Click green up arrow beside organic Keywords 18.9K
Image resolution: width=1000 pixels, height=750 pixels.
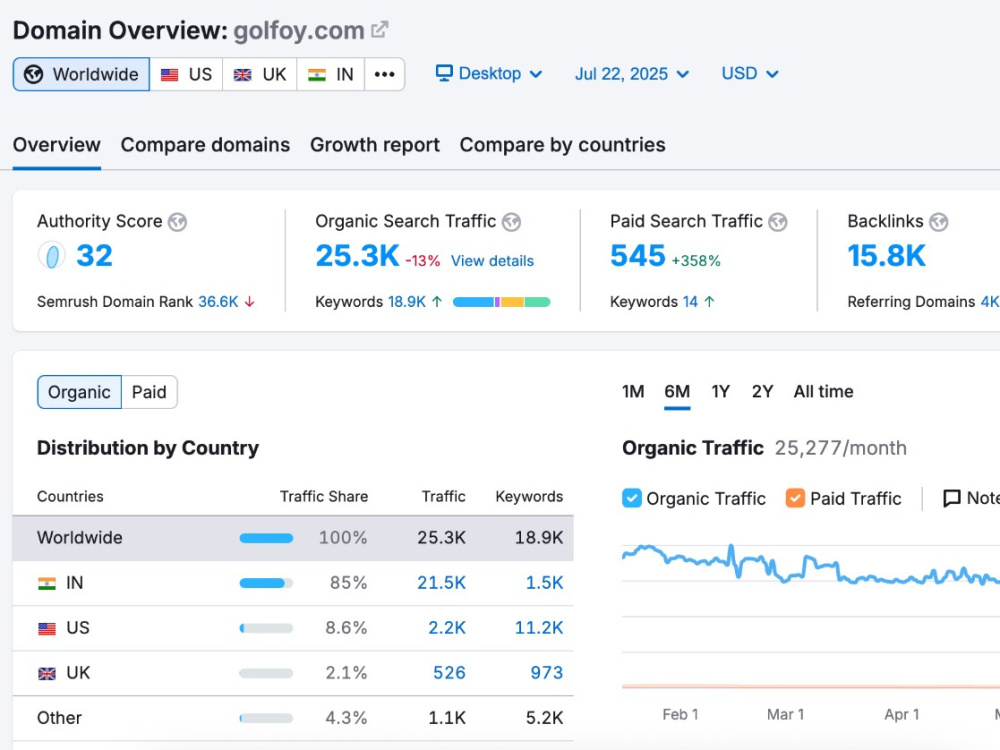pos(437,302)
